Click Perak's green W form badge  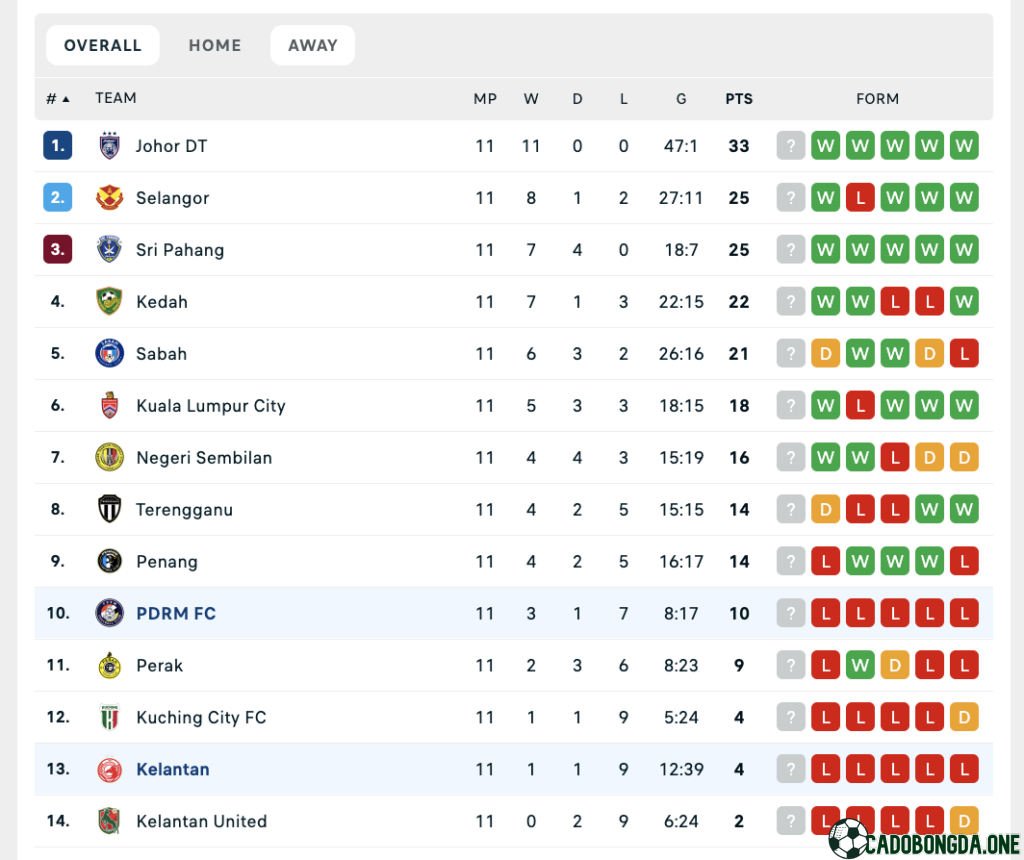click(x=860, y=665)
